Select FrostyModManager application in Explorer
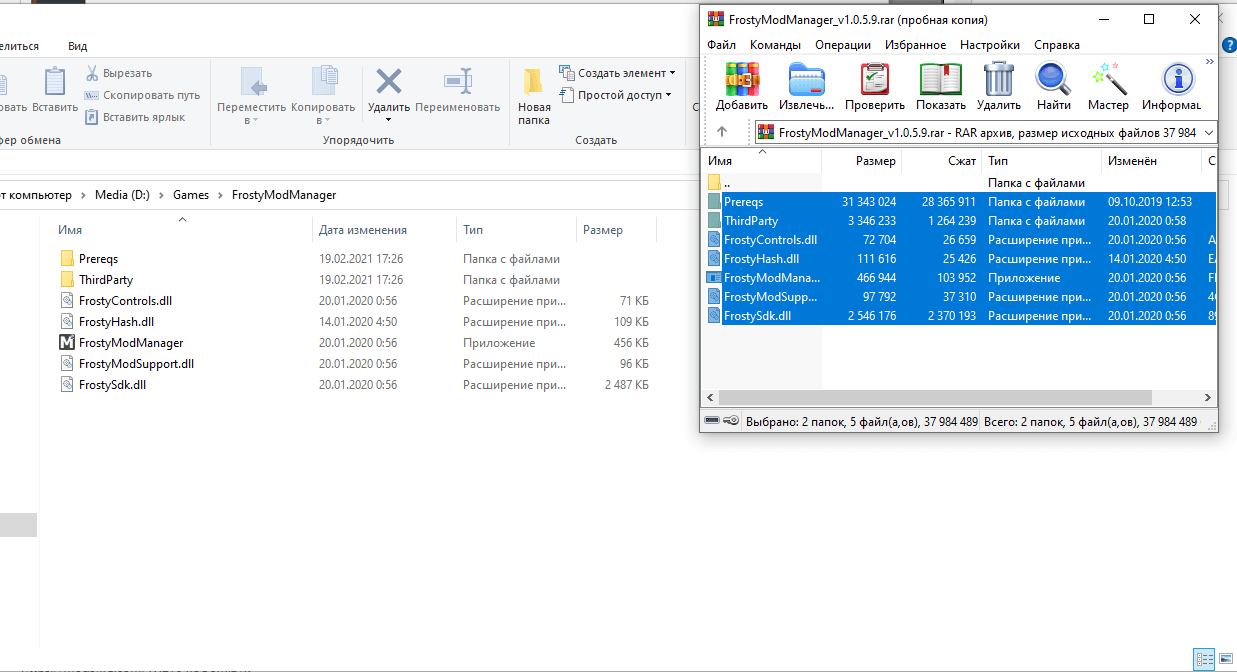The image size is (1237, 672). [x=131, y=343]
